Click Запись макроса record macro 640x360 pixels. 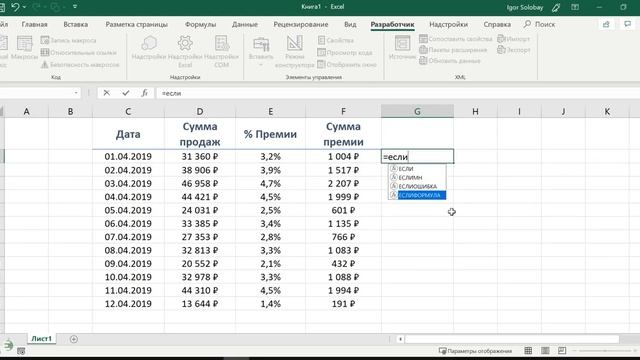click(x=69, y=40)
